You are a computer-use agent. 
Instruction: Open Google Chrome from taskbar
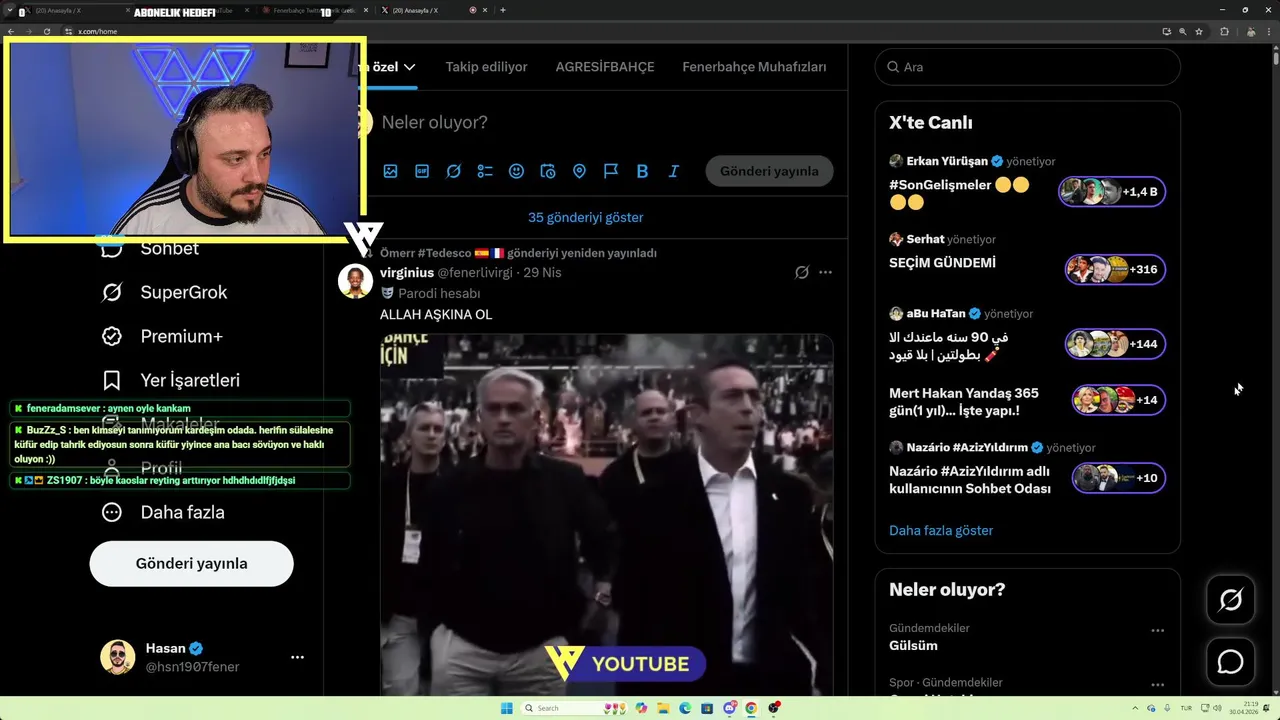point(751,708)
